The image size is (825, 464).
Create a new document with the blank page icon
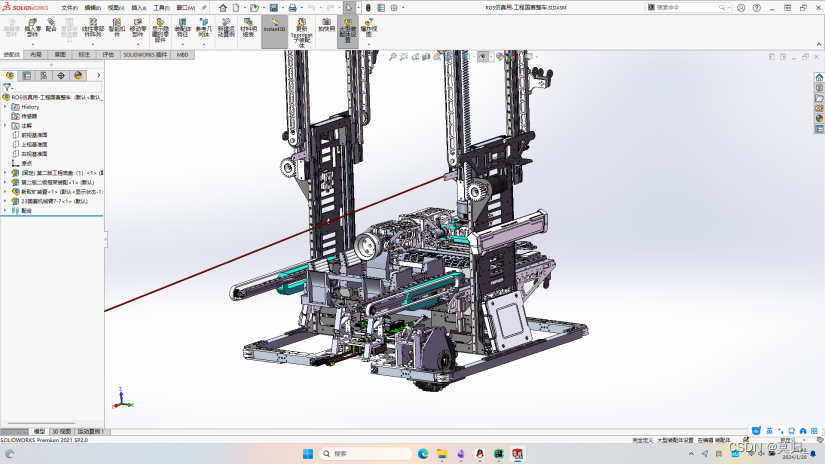pos(236,8)
